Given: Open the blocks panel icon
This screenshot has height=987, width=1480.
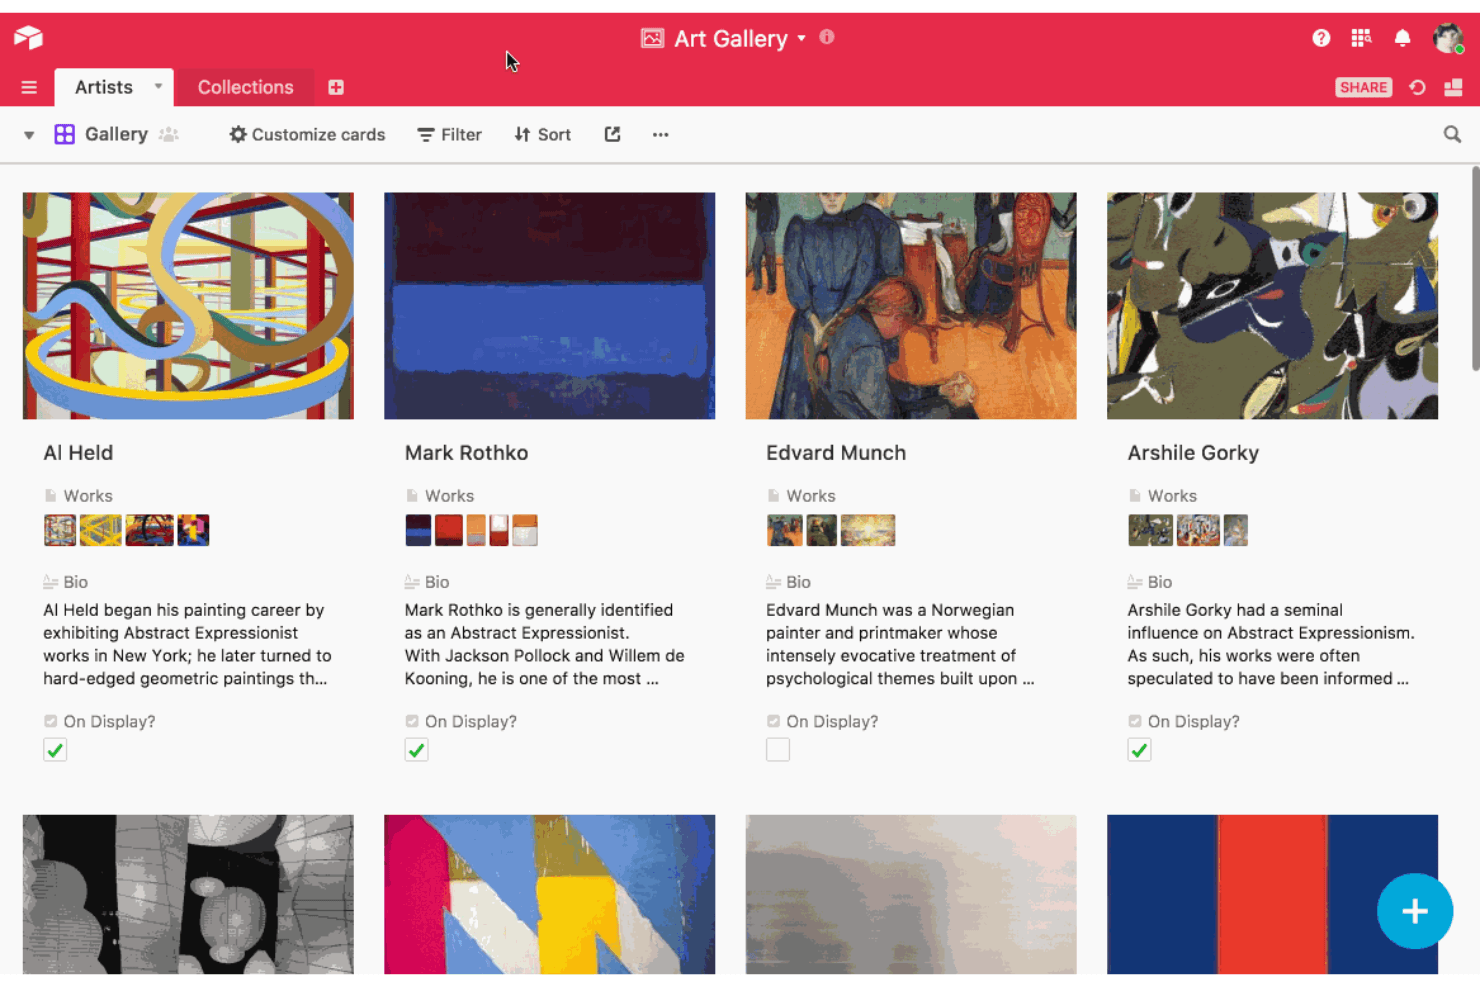Looking at the screenshot, I should [1453, 87].
